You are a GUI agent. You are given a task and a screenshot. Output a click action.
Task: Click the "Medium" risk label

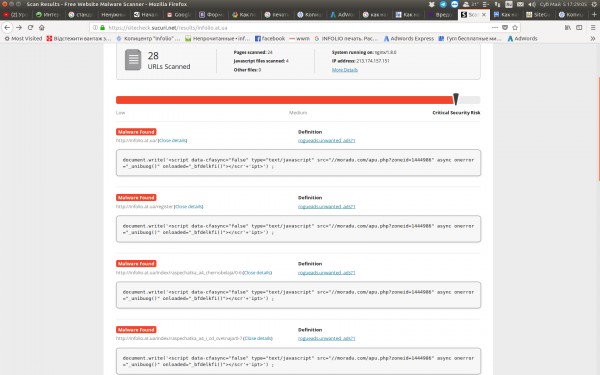click(298, 113)
